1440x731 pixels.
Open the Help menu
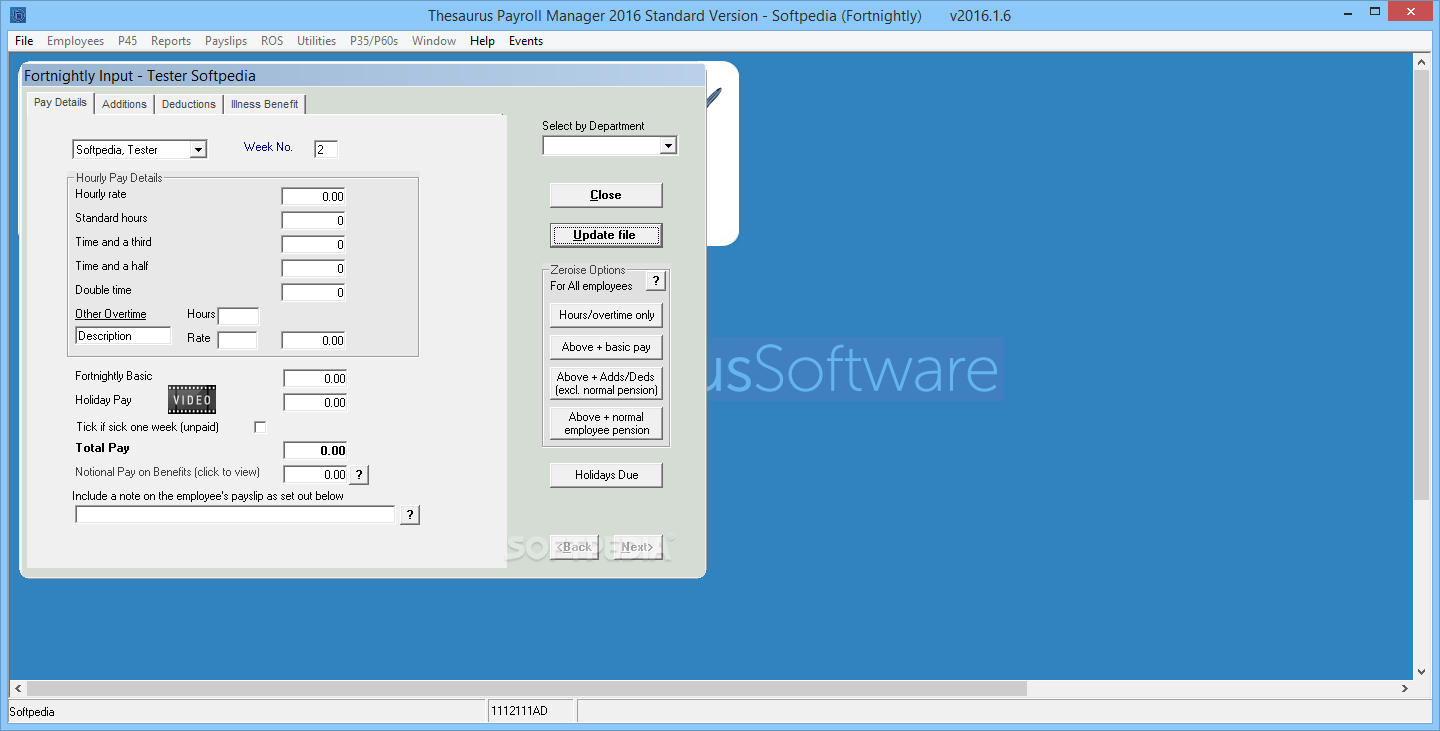(x=482, y=41)
